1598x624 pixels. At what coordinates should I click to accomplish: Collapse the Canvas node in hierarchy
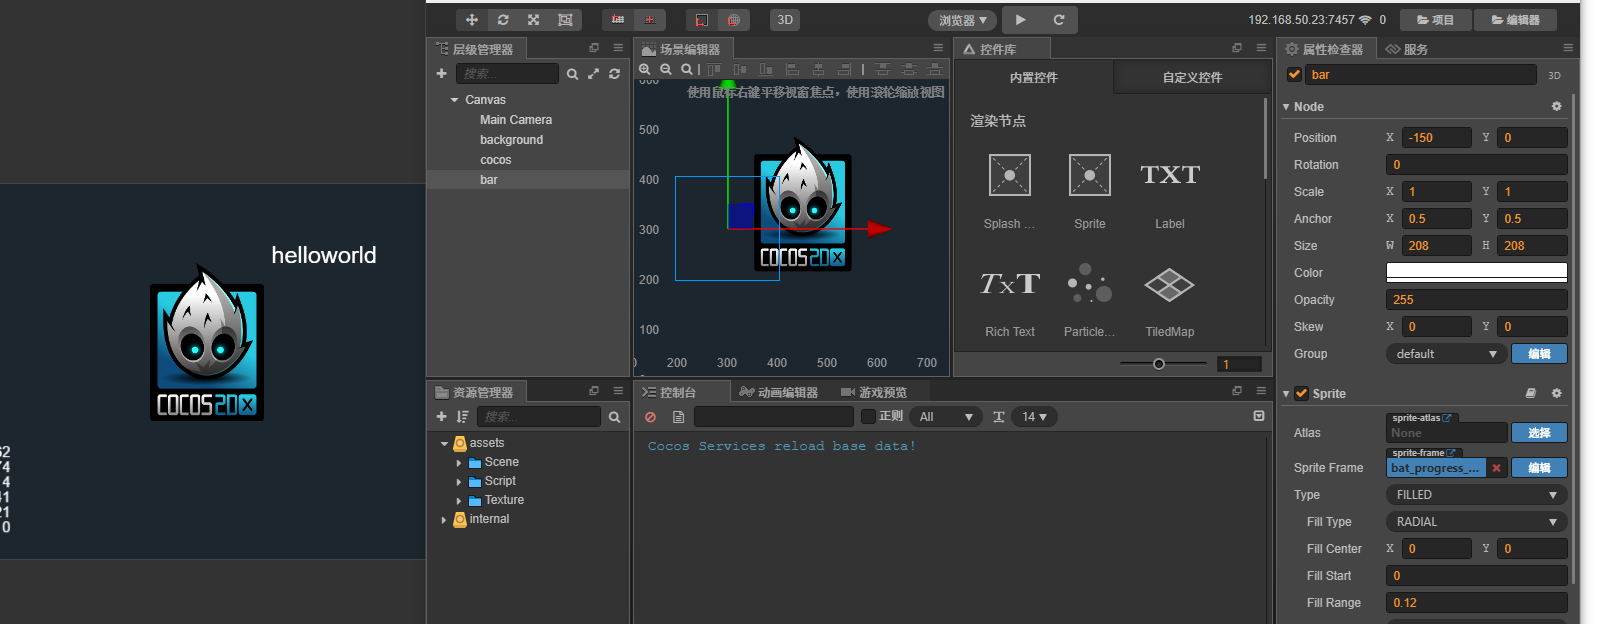pos(454,100)
